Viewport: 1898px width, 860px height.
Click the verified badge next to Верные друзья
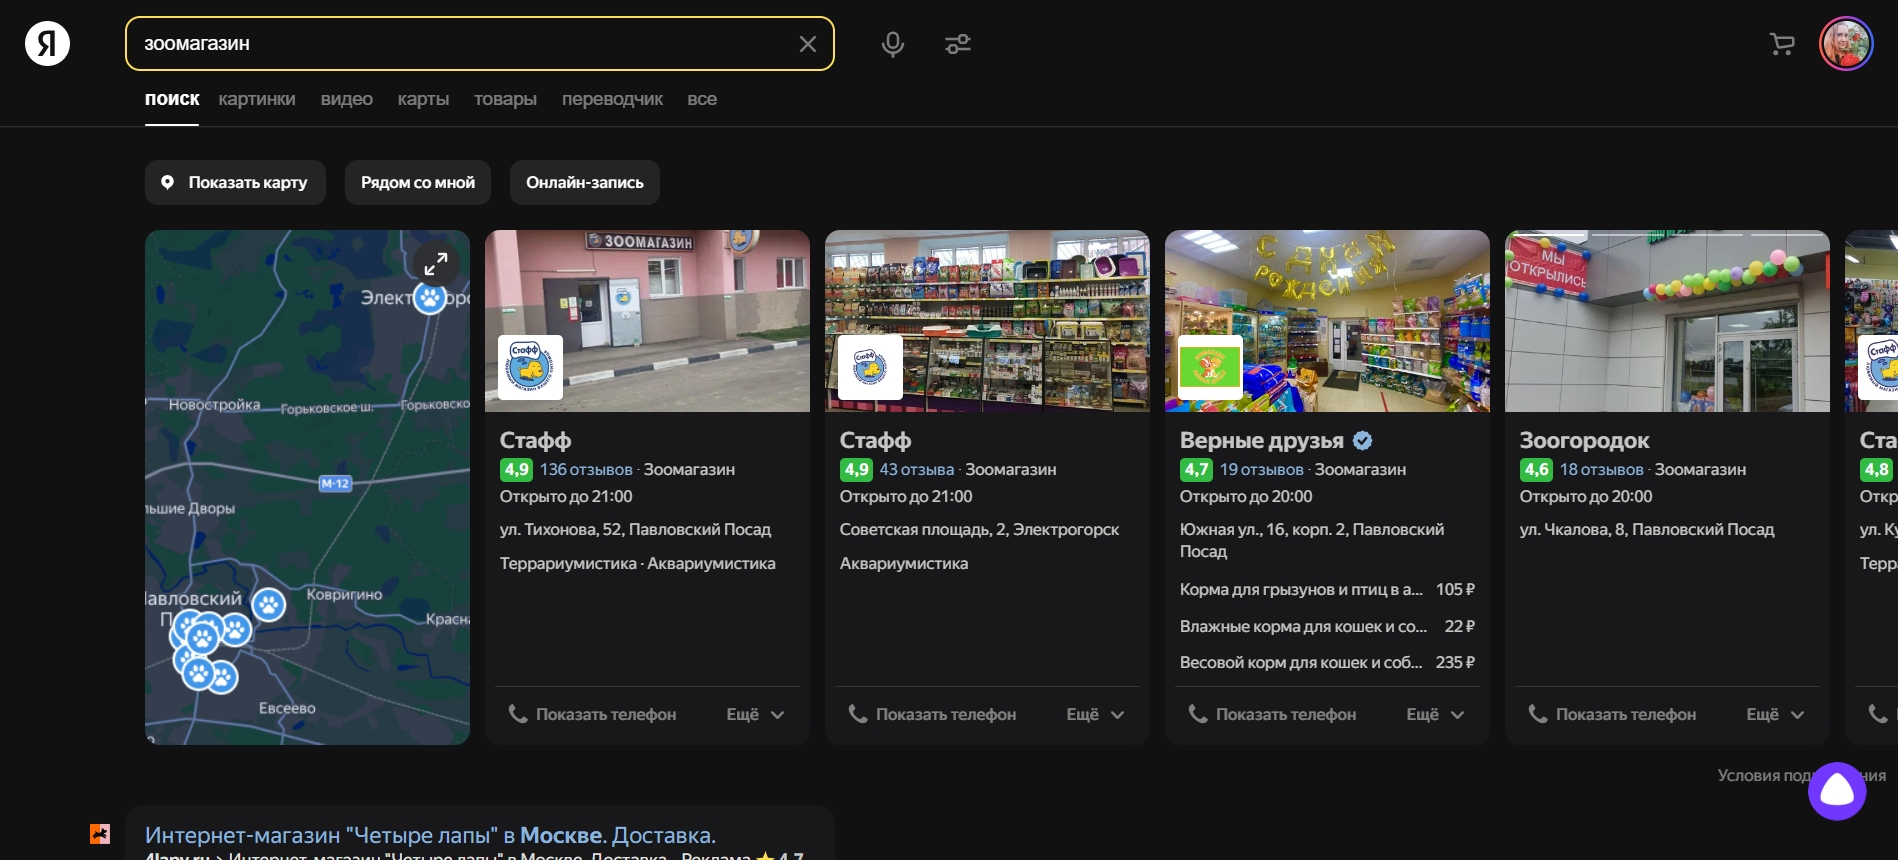coord(1362,440)
